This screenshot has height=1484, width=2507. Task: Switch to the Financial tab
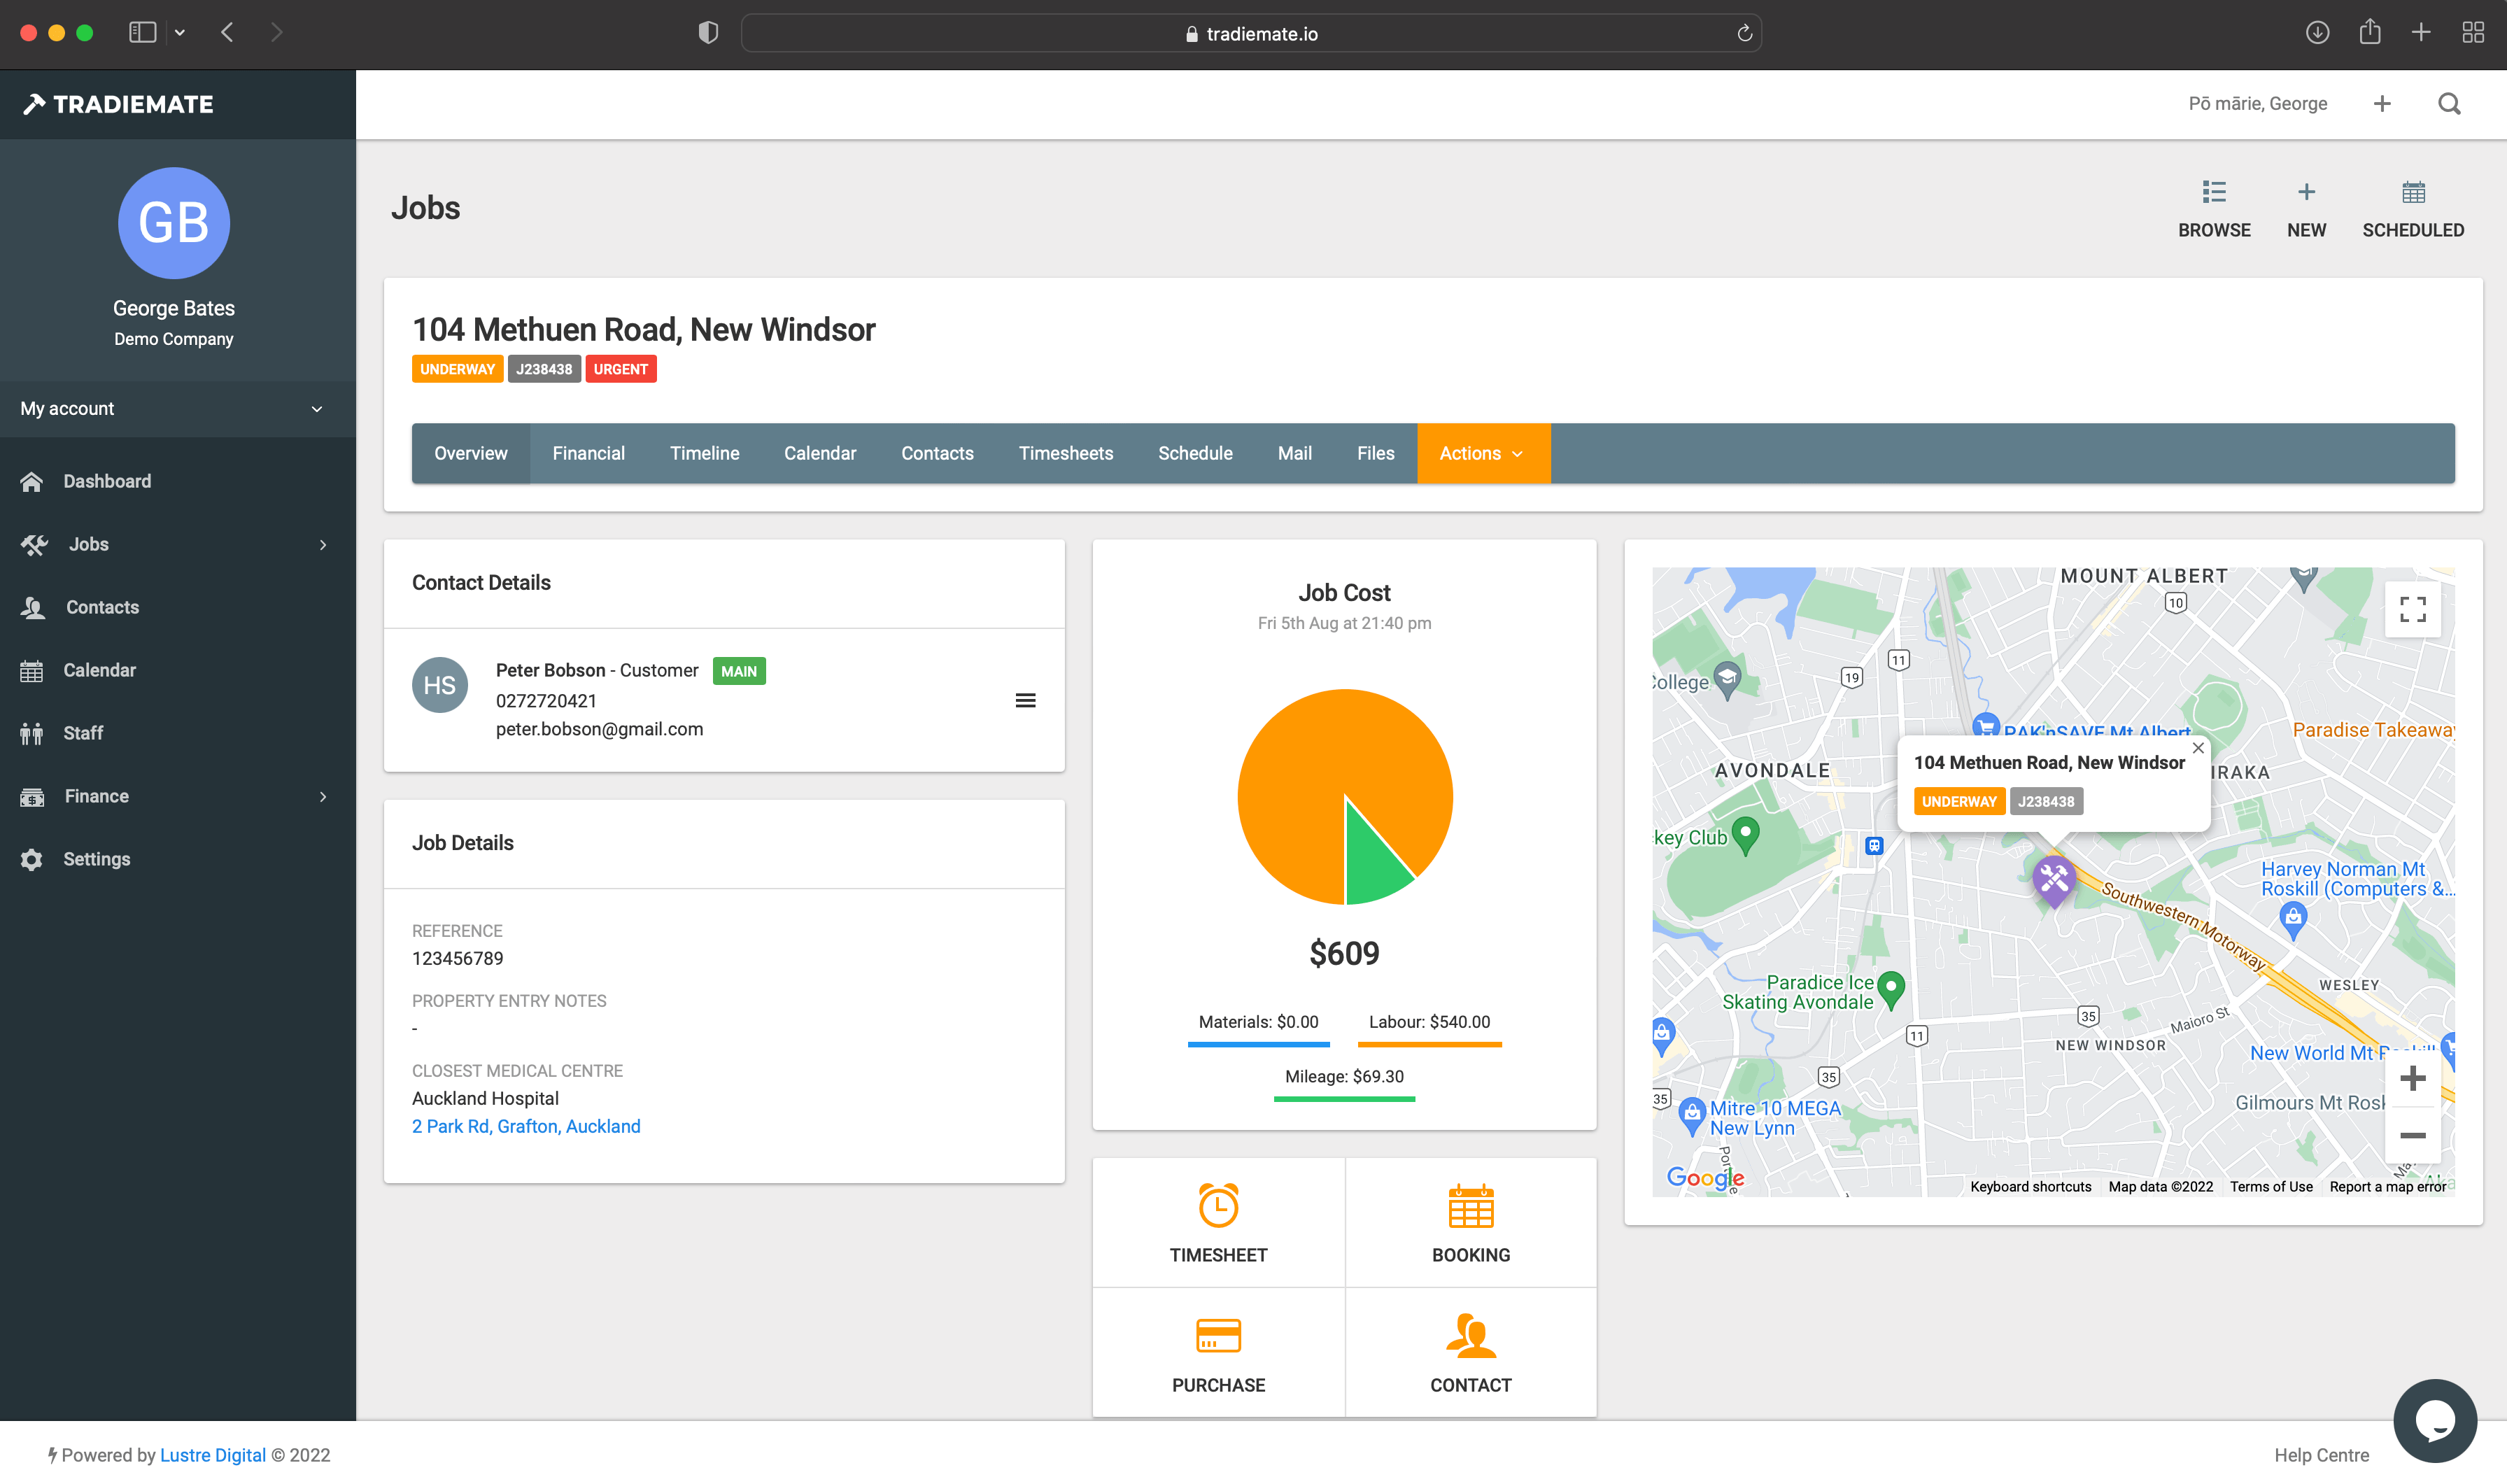click(588, 453)
